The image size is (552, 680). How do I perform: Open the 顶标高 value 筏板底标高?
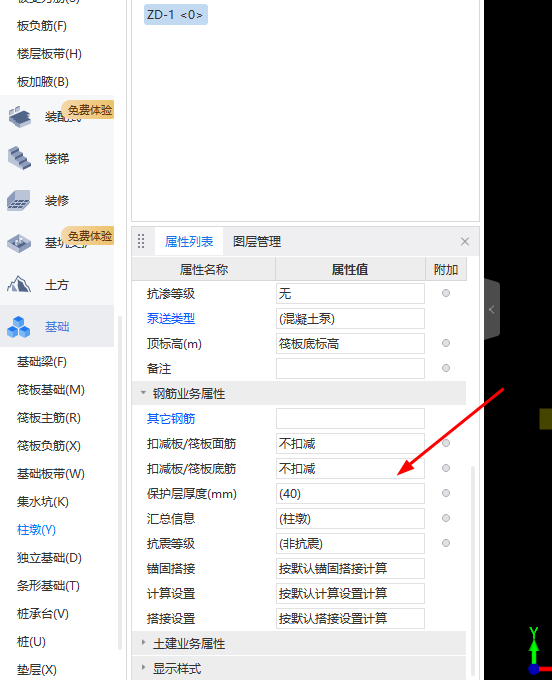pyautogui.click(x=350, y=344)
